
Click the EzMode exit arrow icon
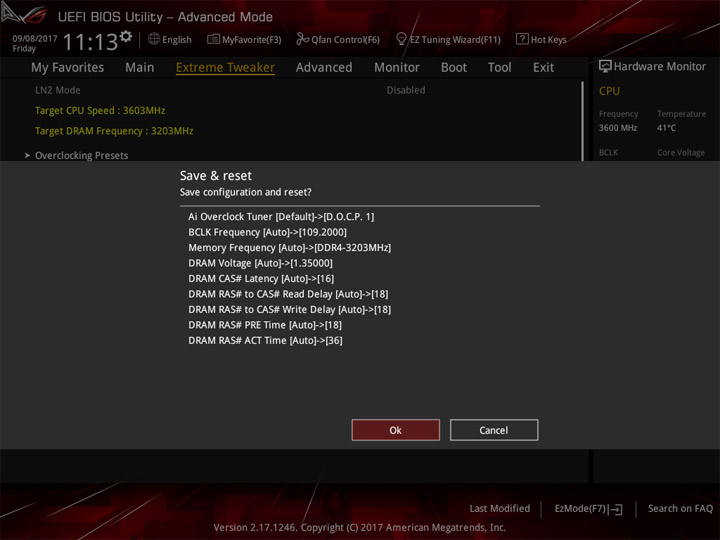pos(617,509)
